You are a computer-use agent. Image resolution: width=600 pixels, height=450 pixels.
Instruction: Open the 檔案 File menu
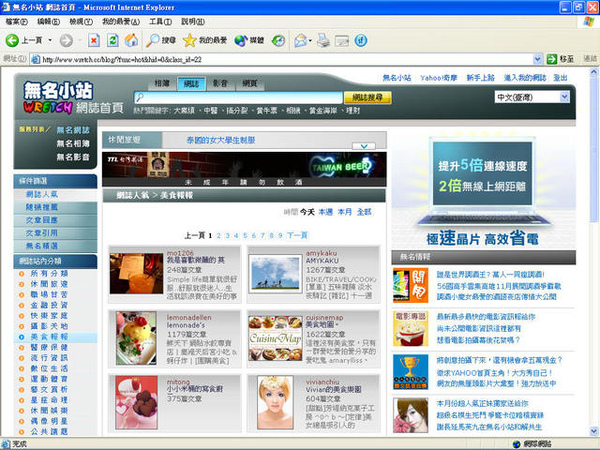[16, 22]
